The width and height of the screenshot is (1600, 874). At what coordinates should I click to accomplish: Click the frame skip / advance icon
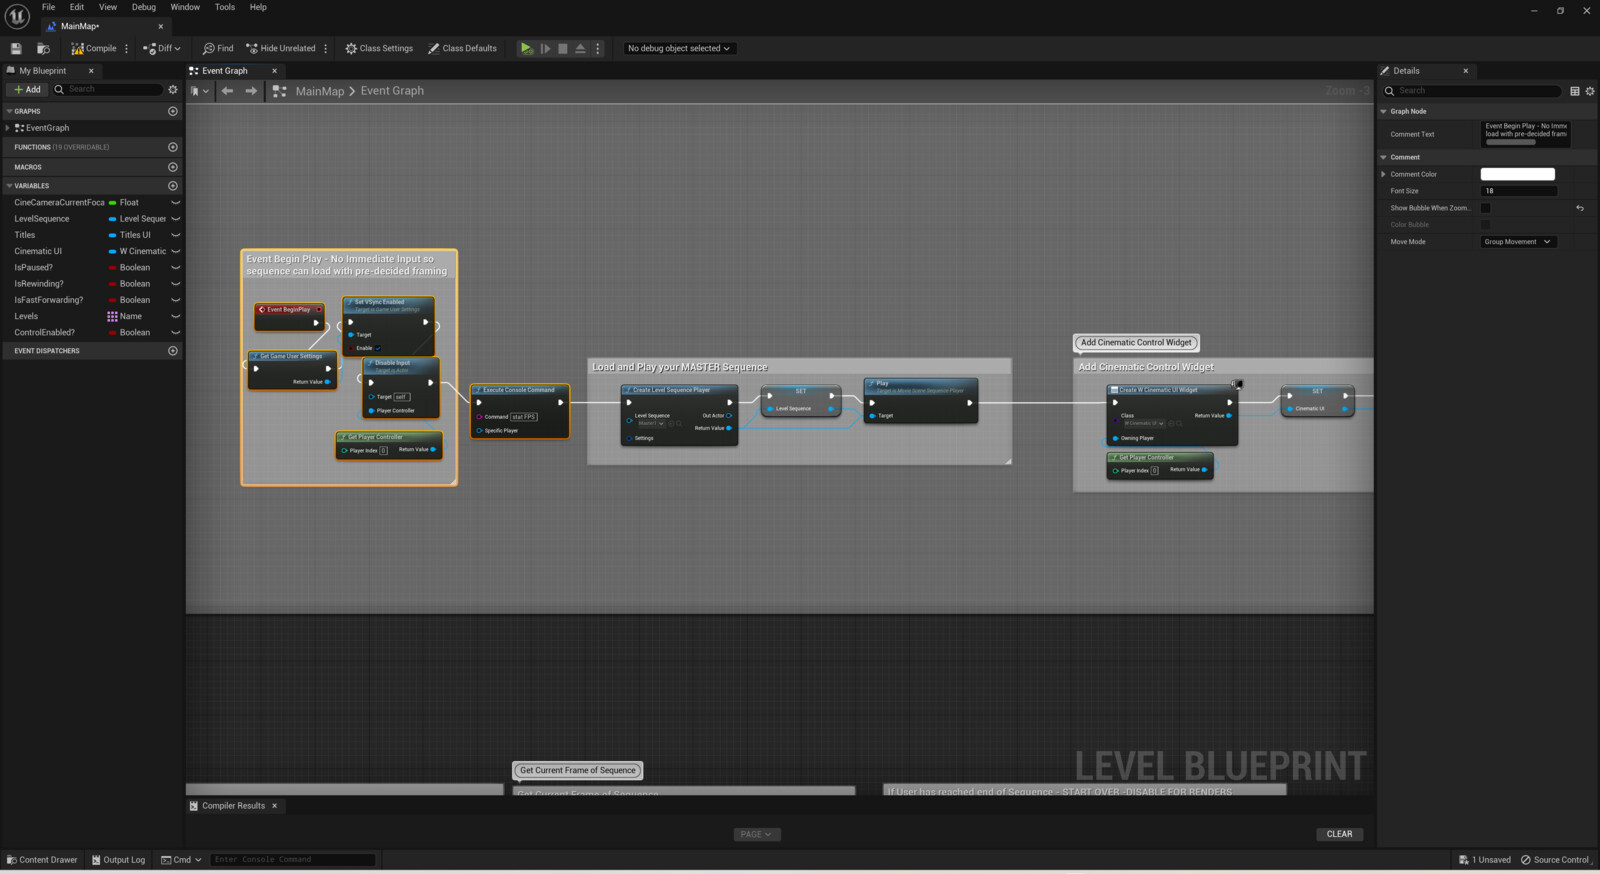pyautogui.click(x=545, y=48)
